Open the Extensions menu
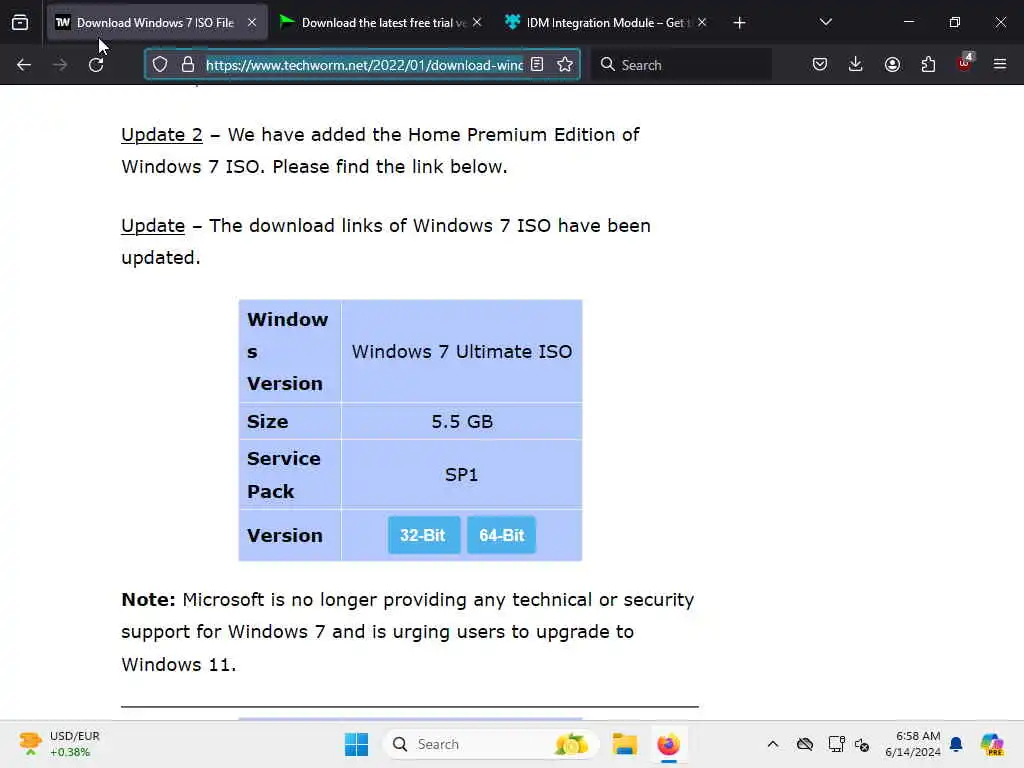Screen dimensions: 1024x768 click(928, 64)
